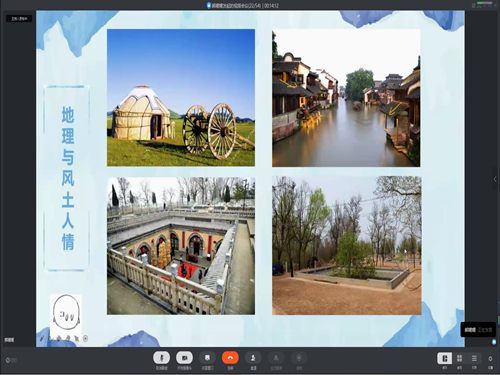Image resolution: width=500 pixels, height=375 pixels.
Task: Click the share window button
Action: [207, 358]
